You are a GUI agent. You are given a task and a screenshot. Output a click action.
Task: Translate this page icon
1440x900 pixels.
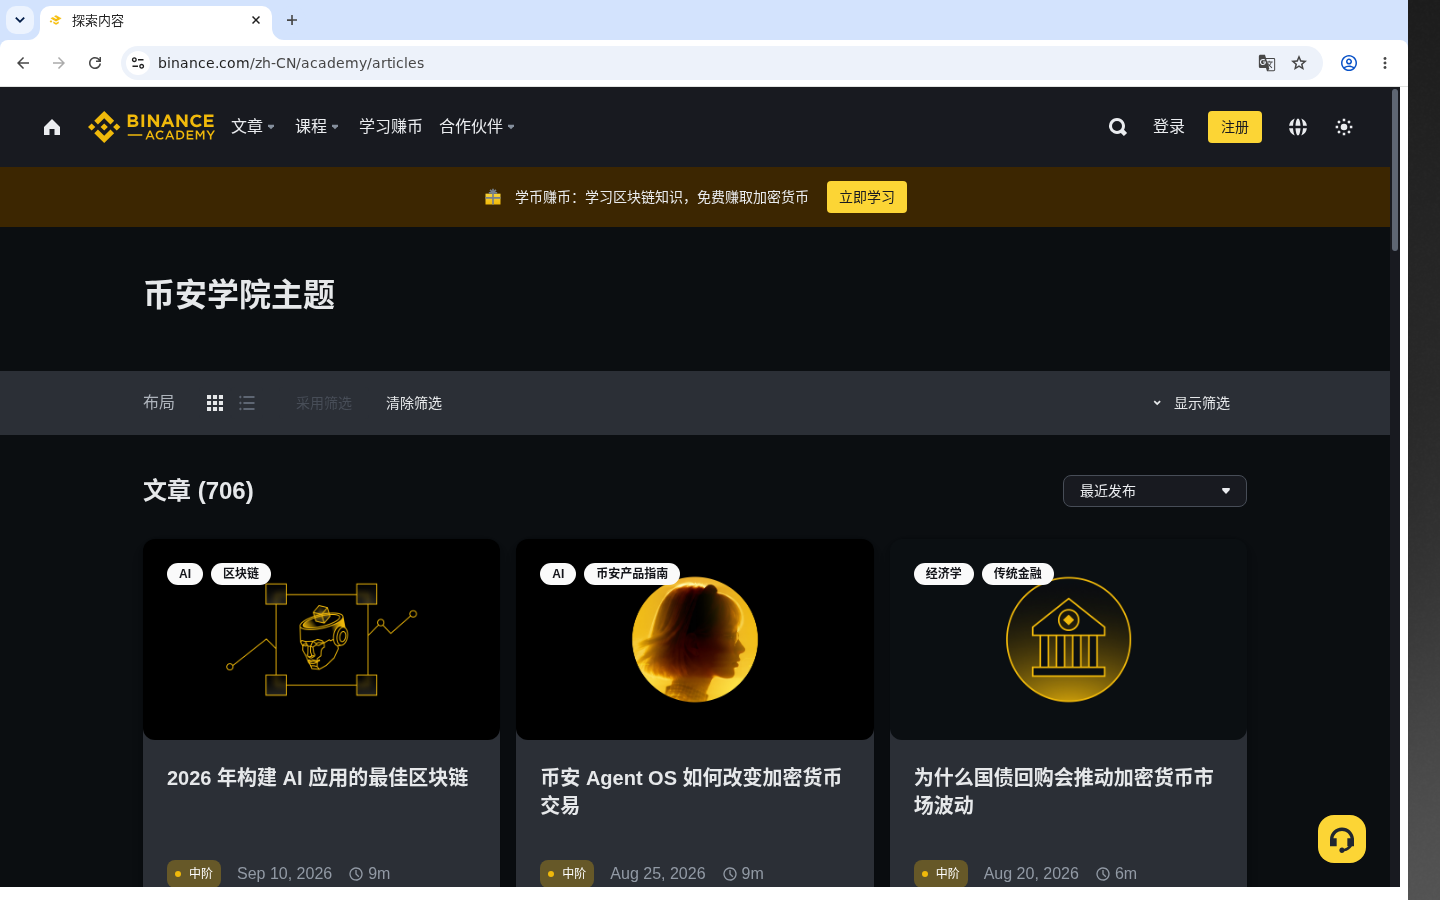1267,63
